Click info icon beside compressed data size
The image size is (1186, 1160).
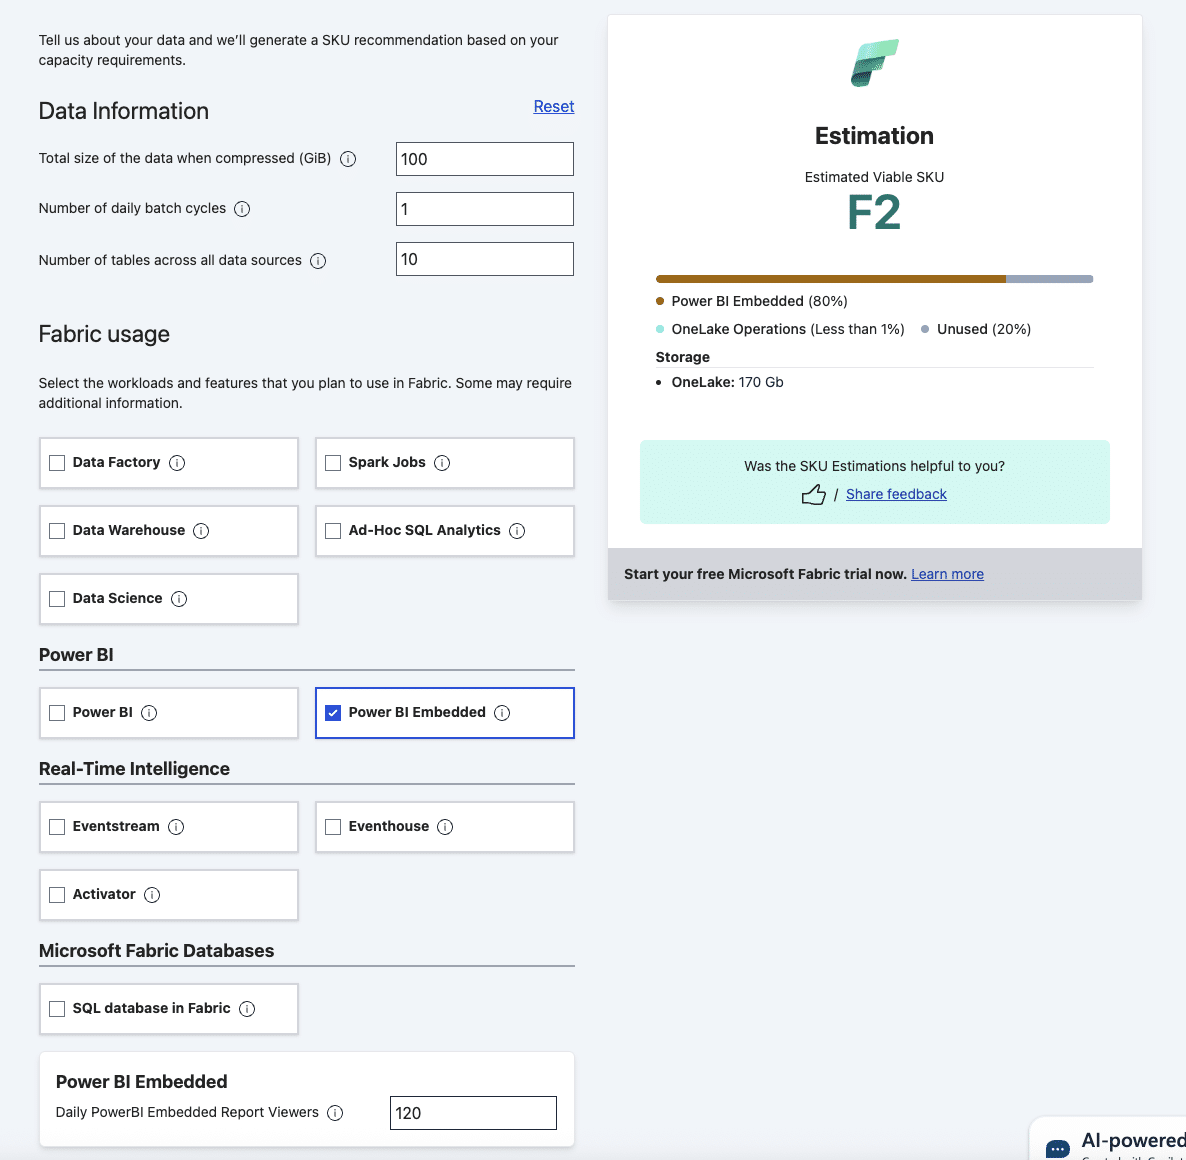(x=348, y=159)
